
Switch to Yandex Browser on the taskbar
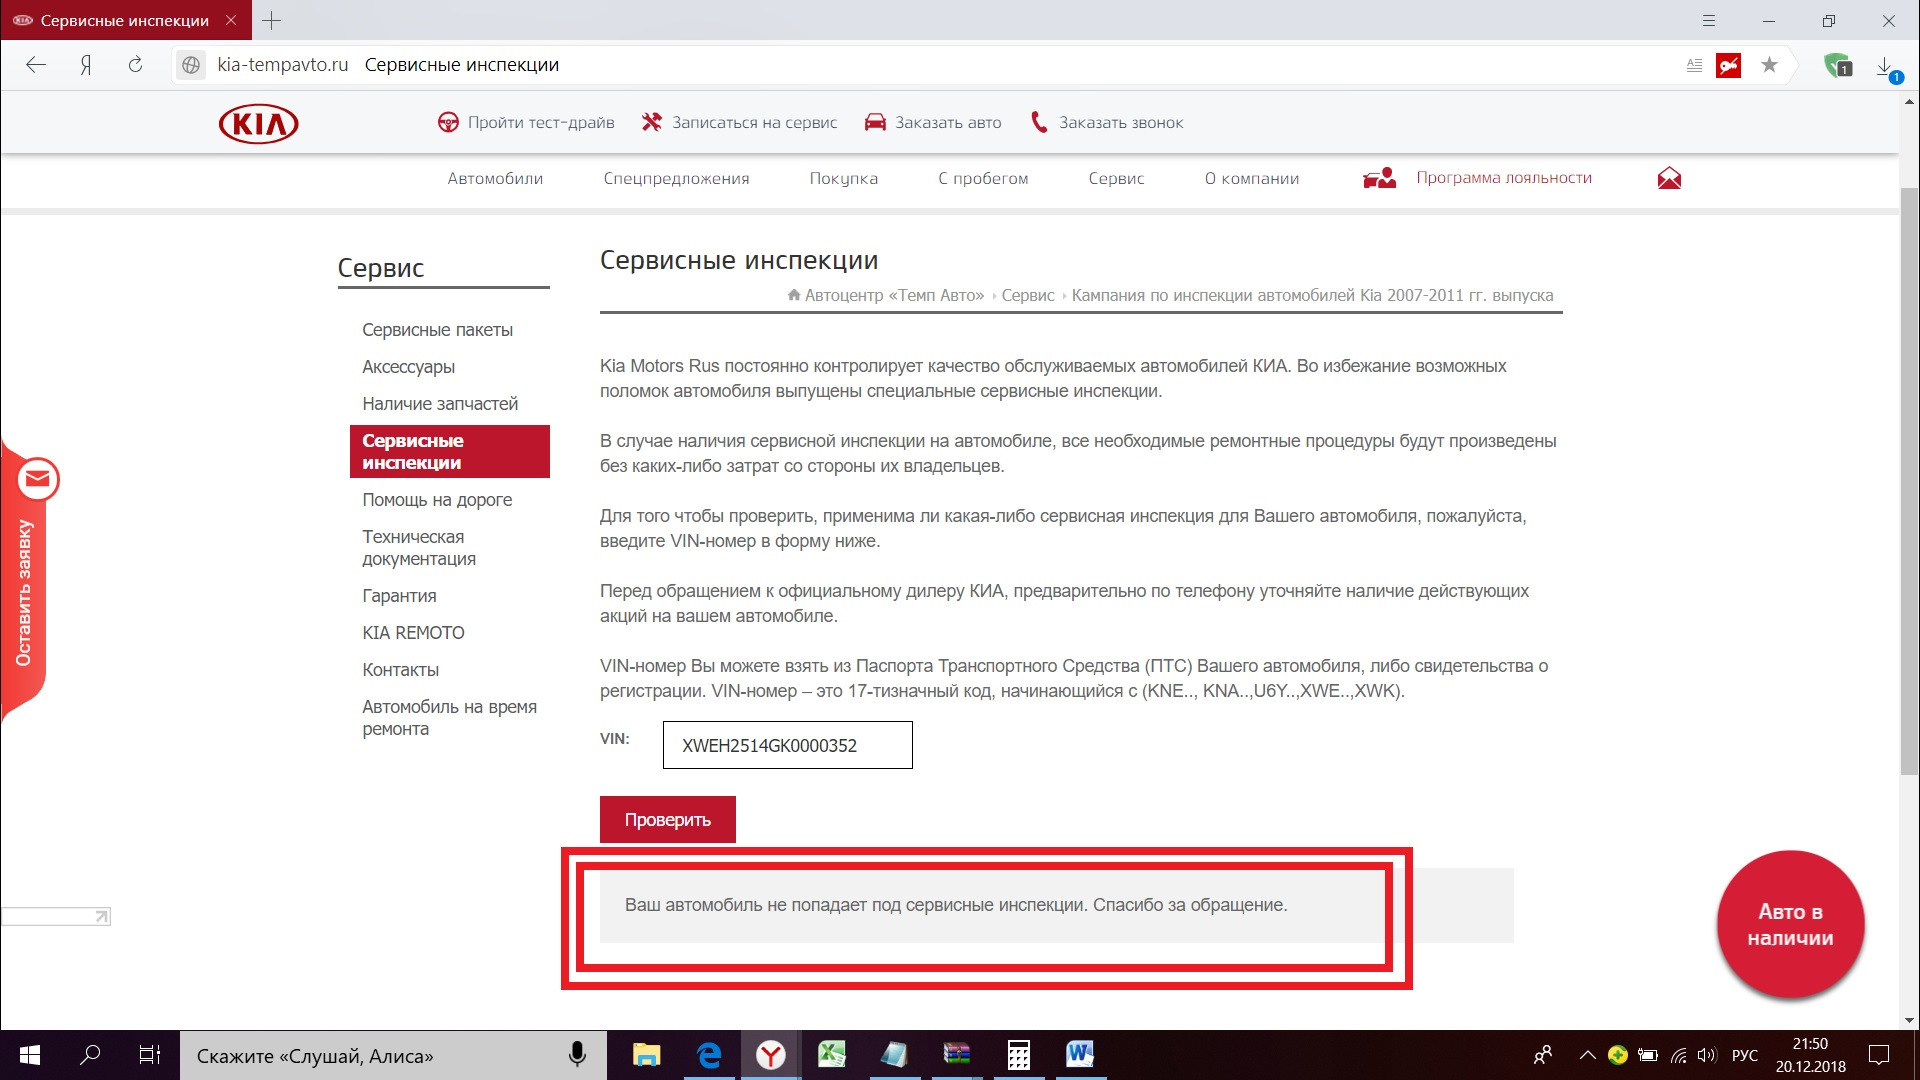(770, 1055)
